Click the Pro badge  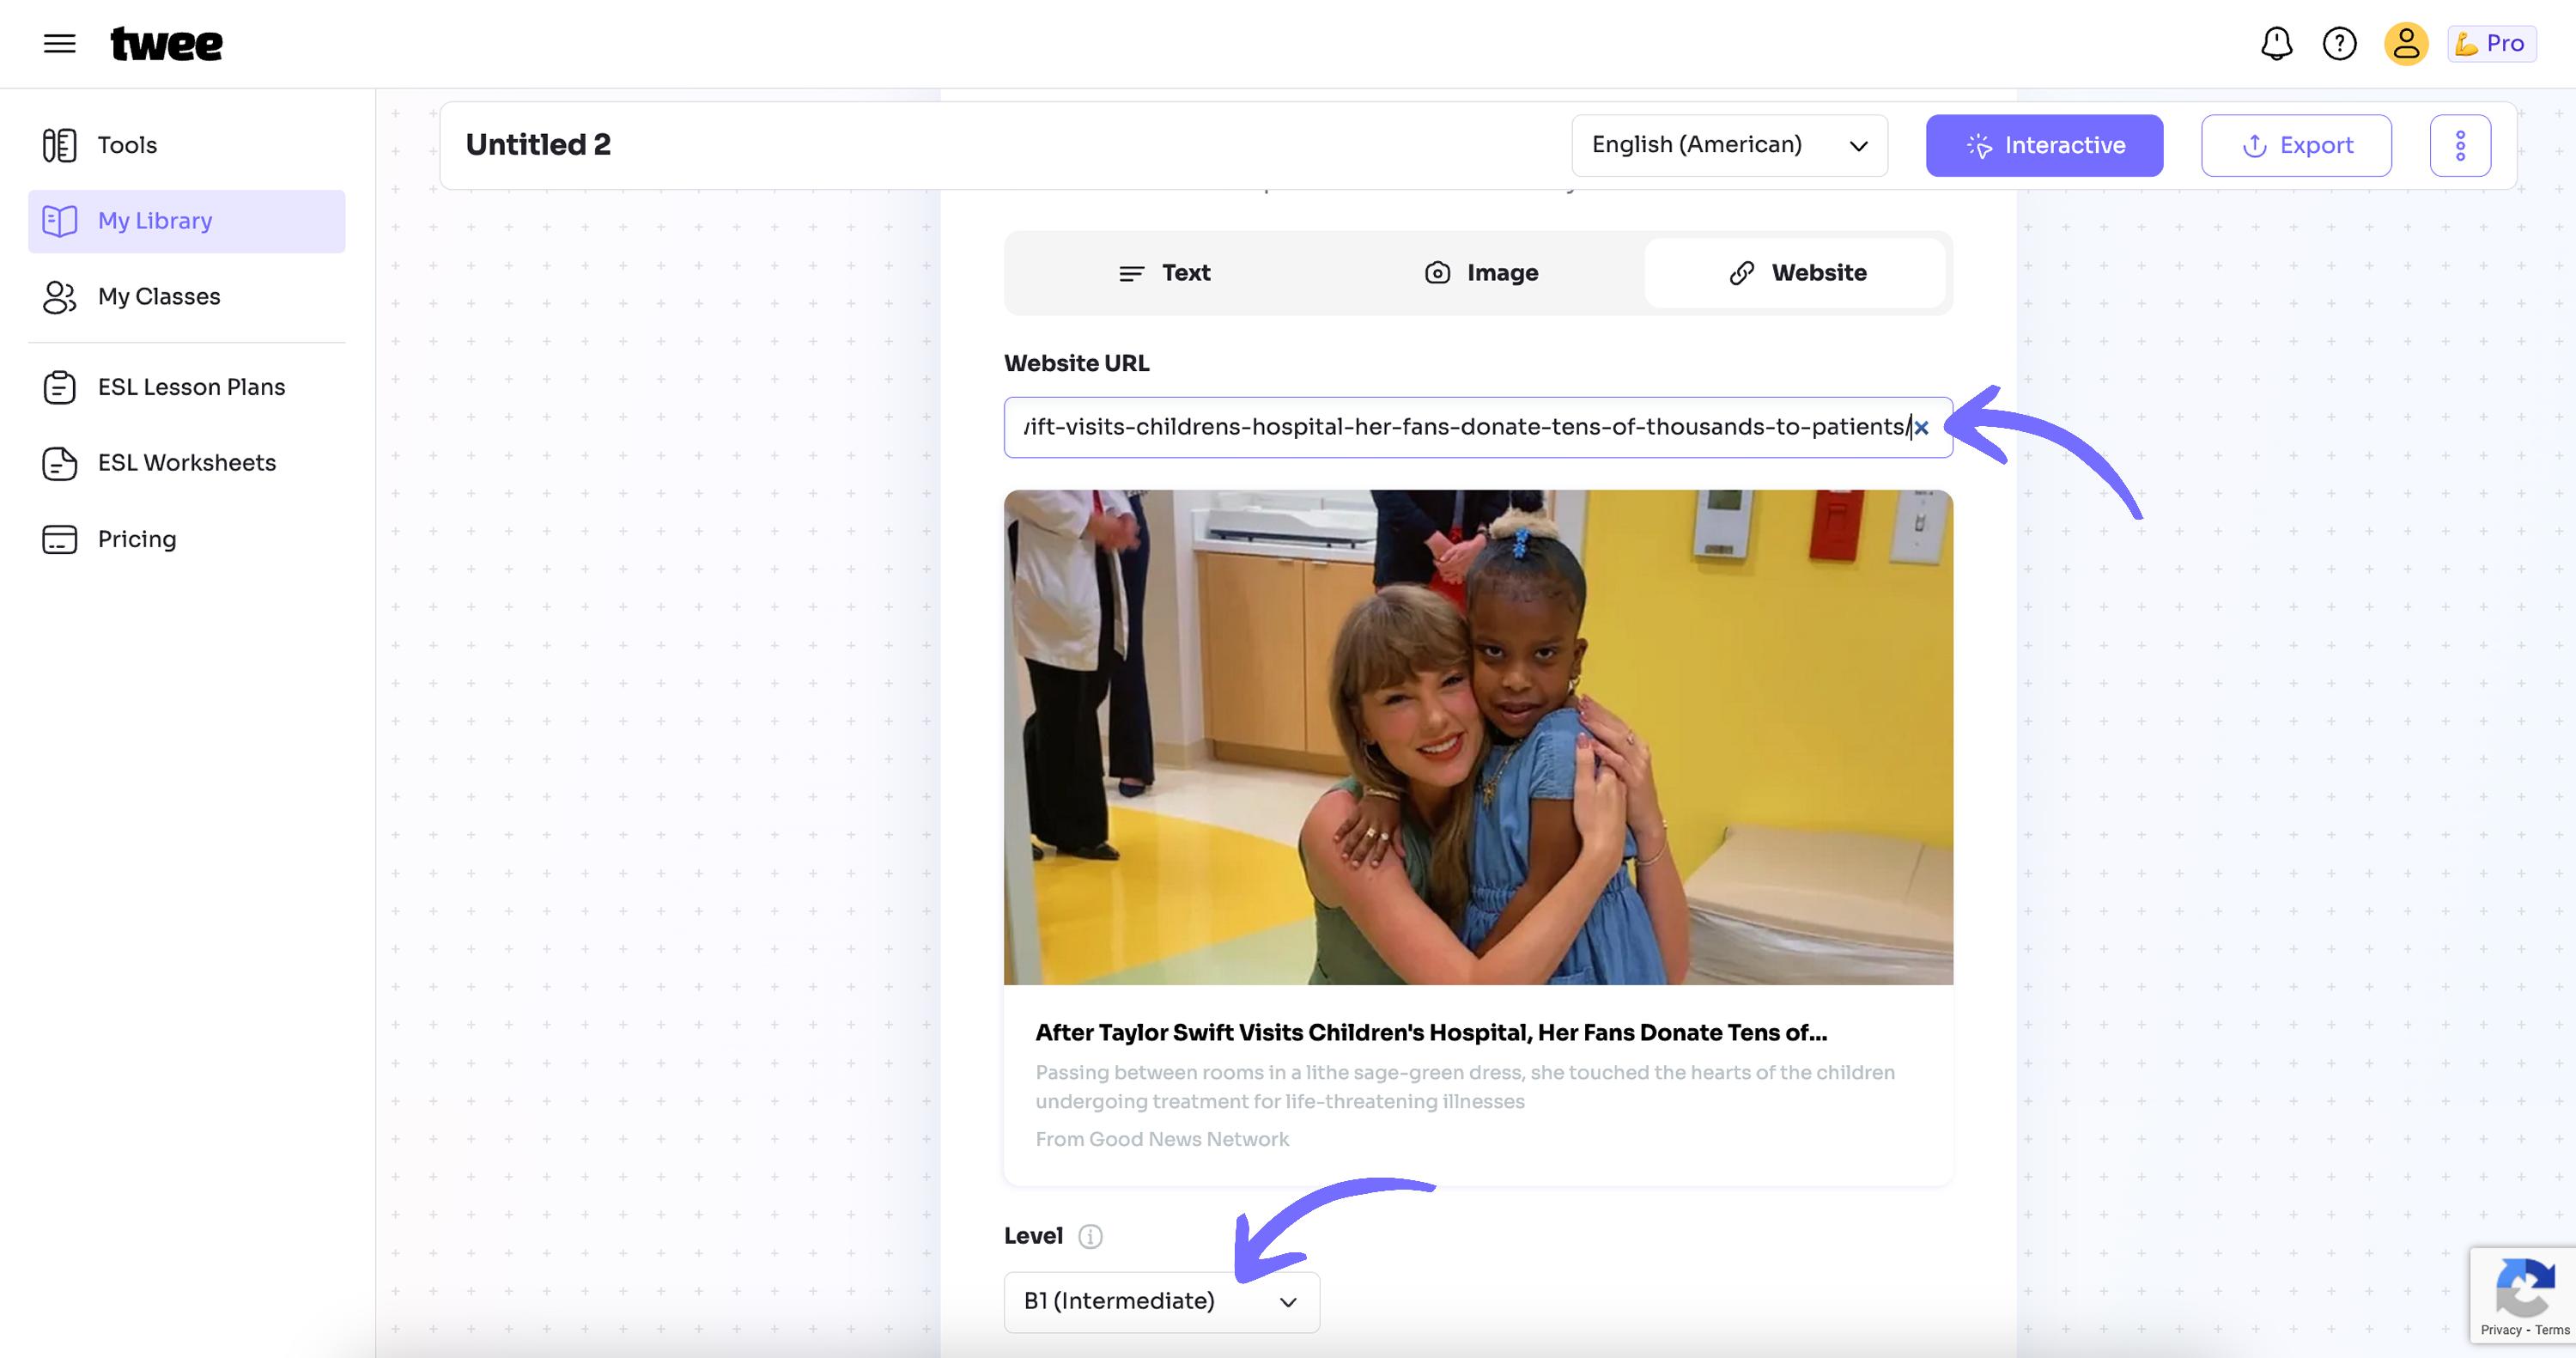(2491, 43)
